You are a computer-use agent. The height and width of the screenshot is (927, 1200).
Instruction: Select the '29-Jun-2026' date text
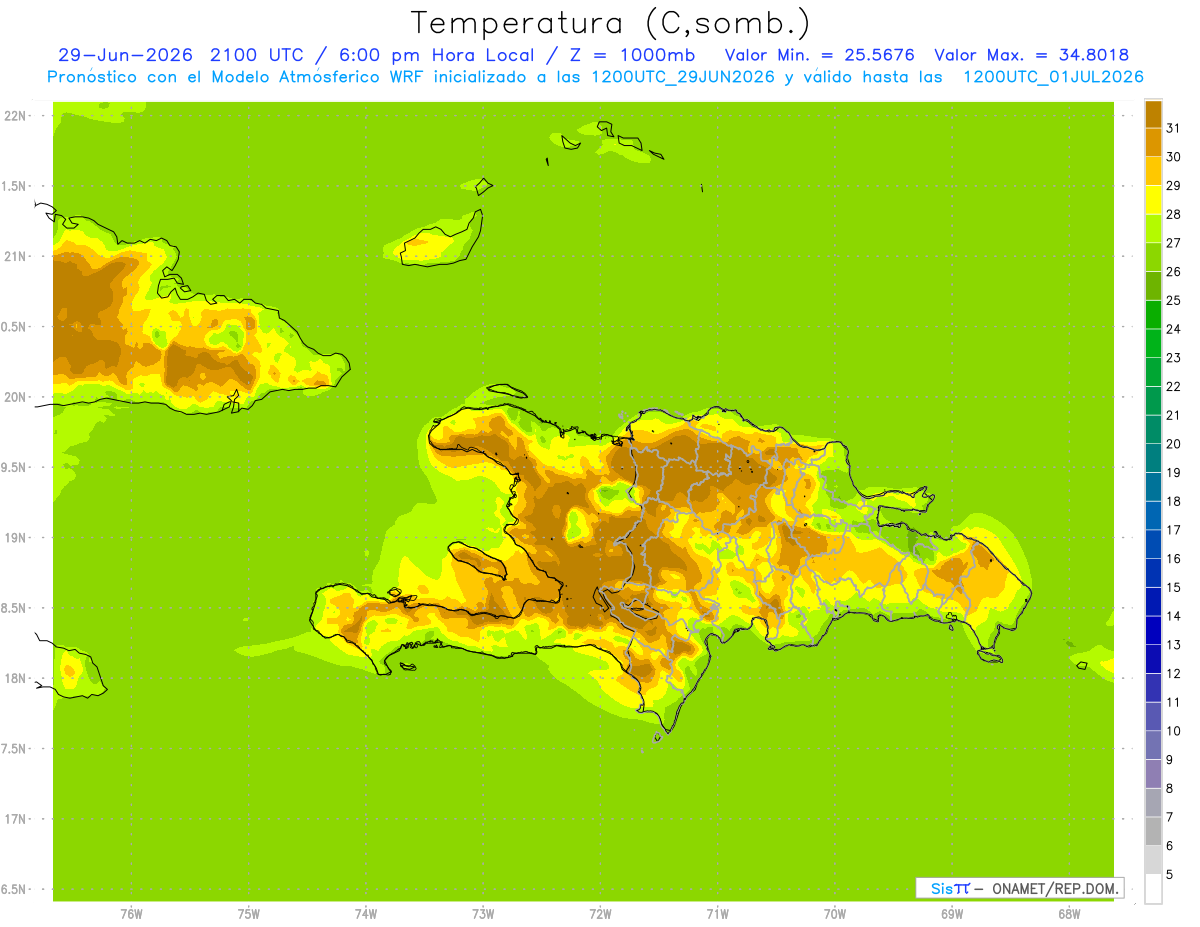click(126, 55)
